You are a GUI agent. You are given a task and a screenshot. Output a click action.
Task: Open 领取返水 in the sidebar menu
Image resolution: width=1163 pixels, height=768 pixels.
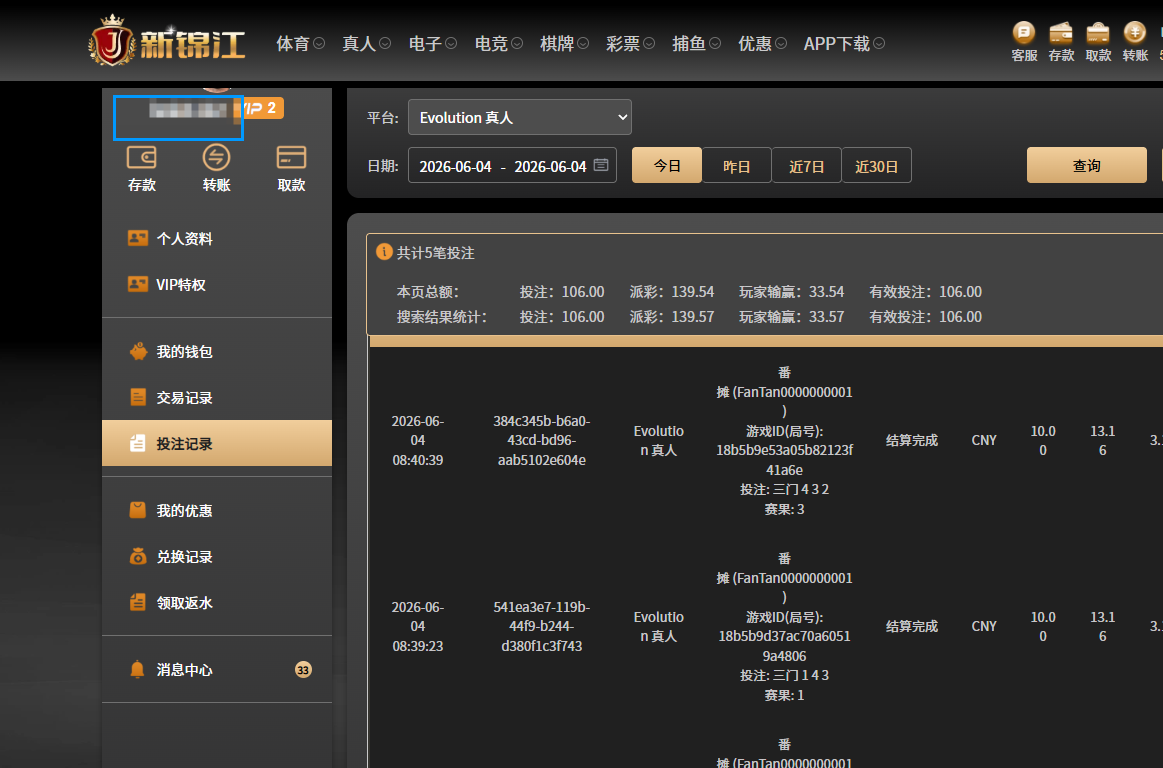pyautogui.click(x=217, y=602)
